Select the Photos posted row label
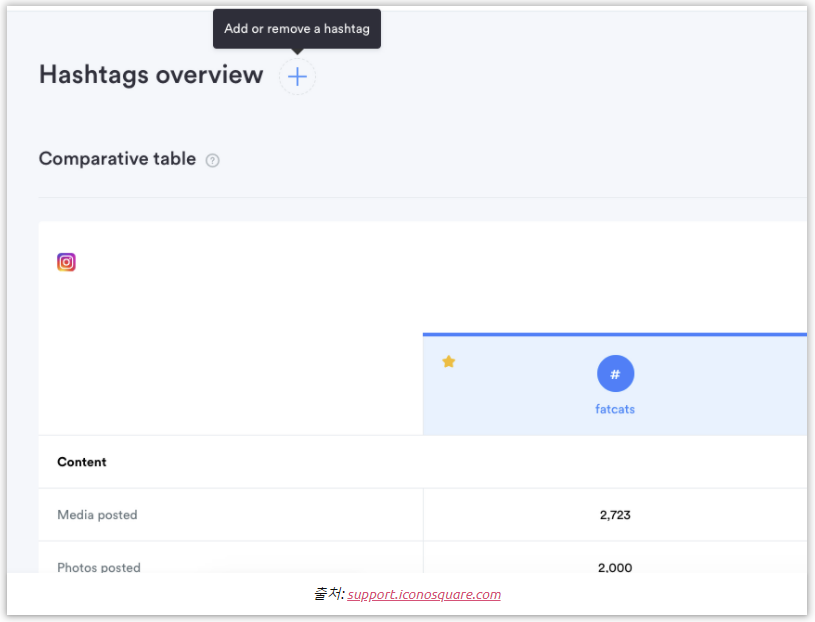This screenshot has width=815, height=622. pos(99,567)
